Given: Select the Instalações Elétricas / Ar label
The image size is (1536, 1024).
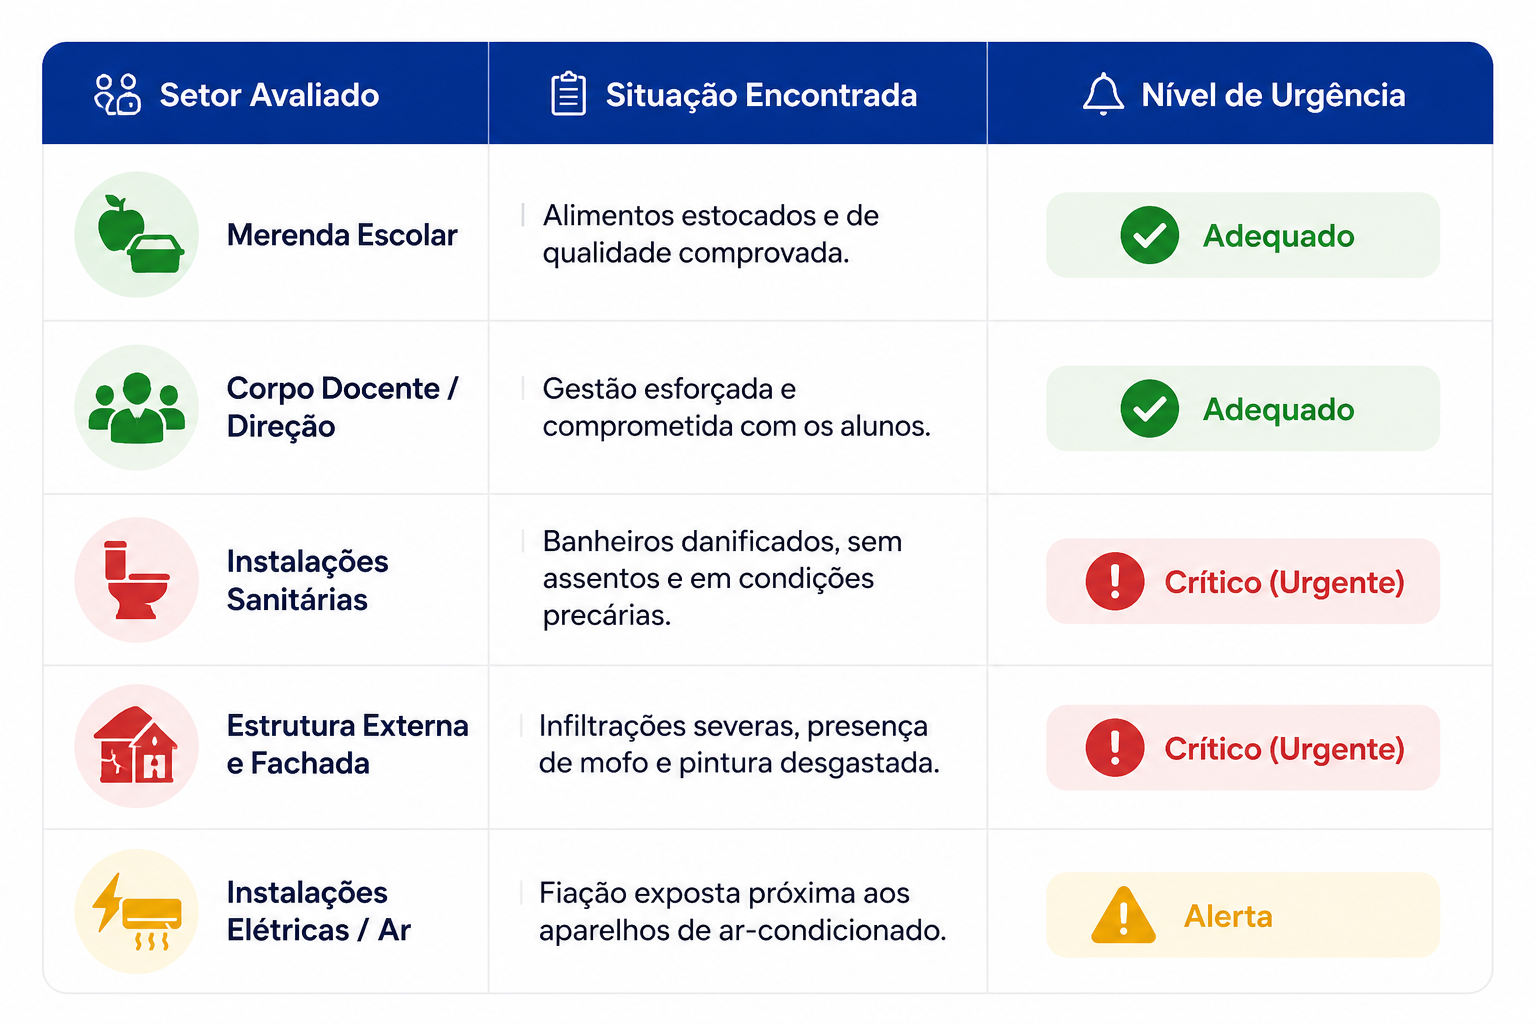Looking at the screenshot, I should [319, 911].
